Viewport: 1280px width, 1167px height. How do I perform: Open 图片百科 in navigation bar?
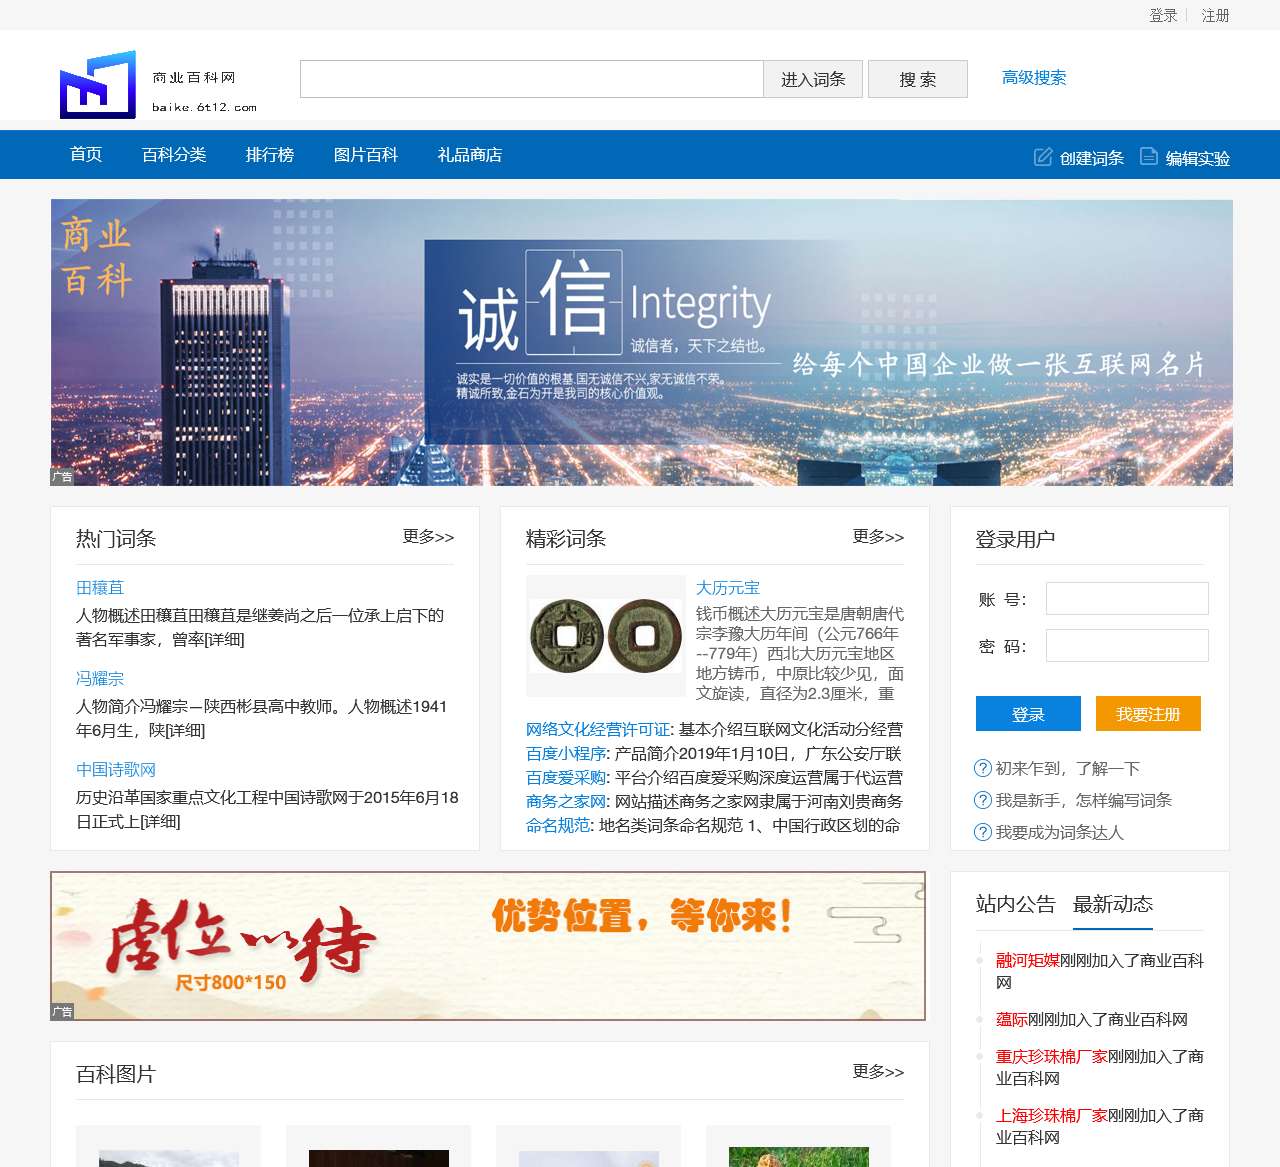(366, 154)
